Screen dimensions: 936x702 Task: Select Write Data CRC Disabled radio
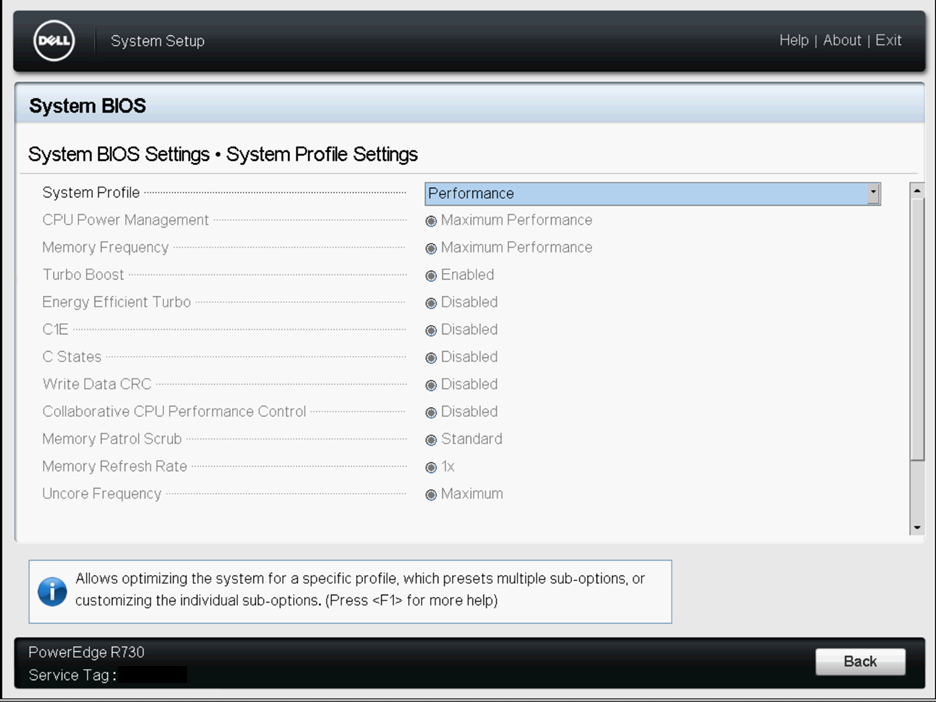click(431, 385)
